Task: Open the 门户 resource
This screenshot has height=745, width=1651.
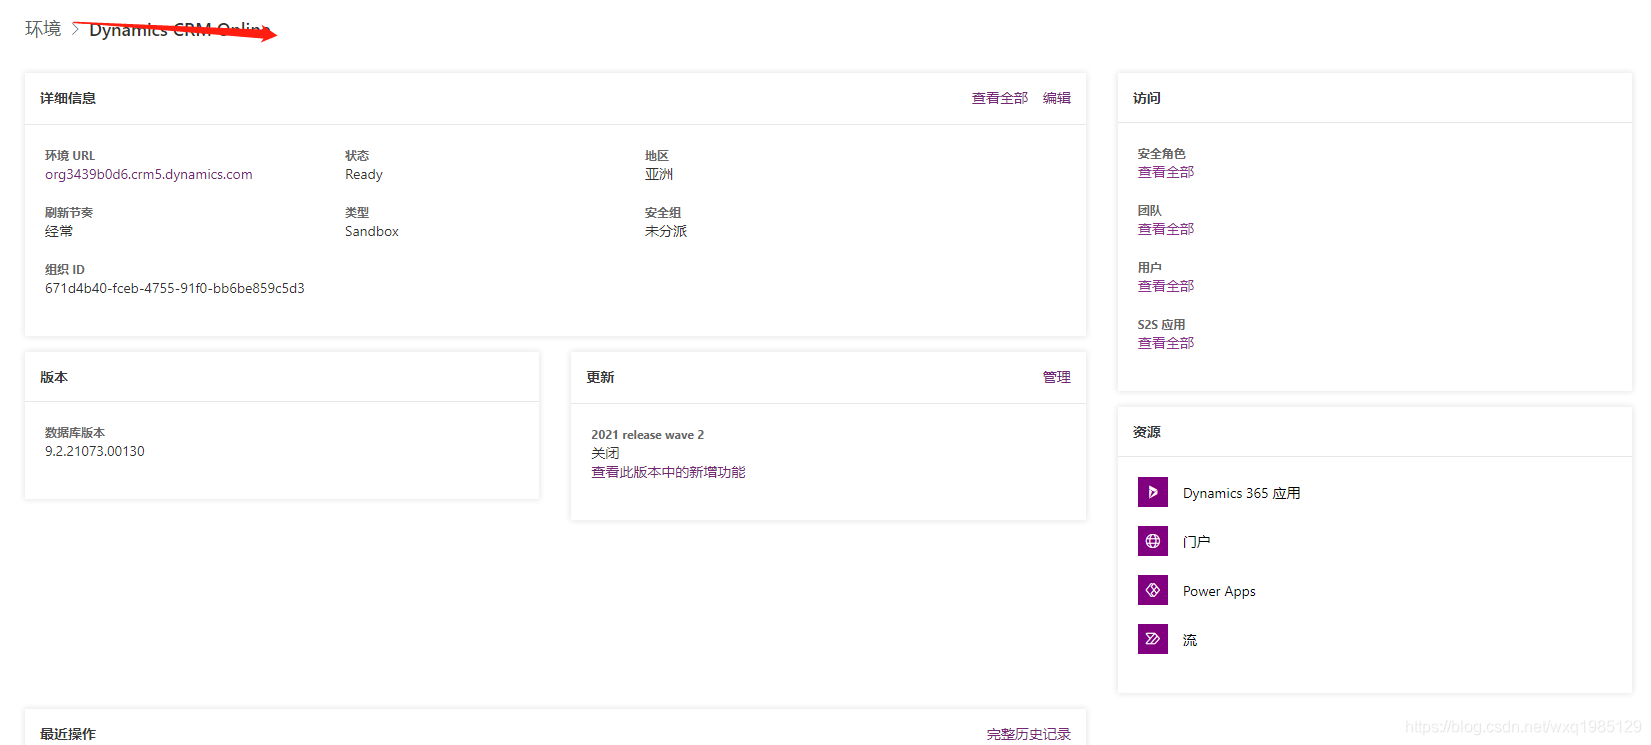Action: 1196,542
